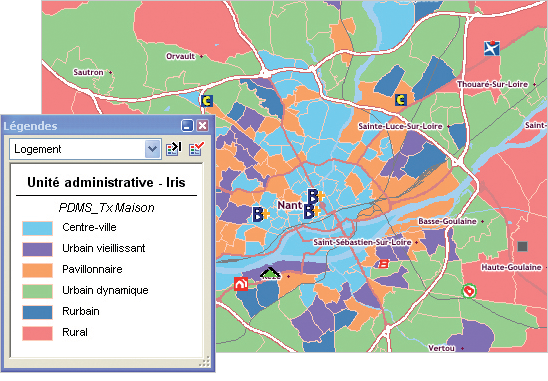Click the legend checkmark options icon

[197, 149]
